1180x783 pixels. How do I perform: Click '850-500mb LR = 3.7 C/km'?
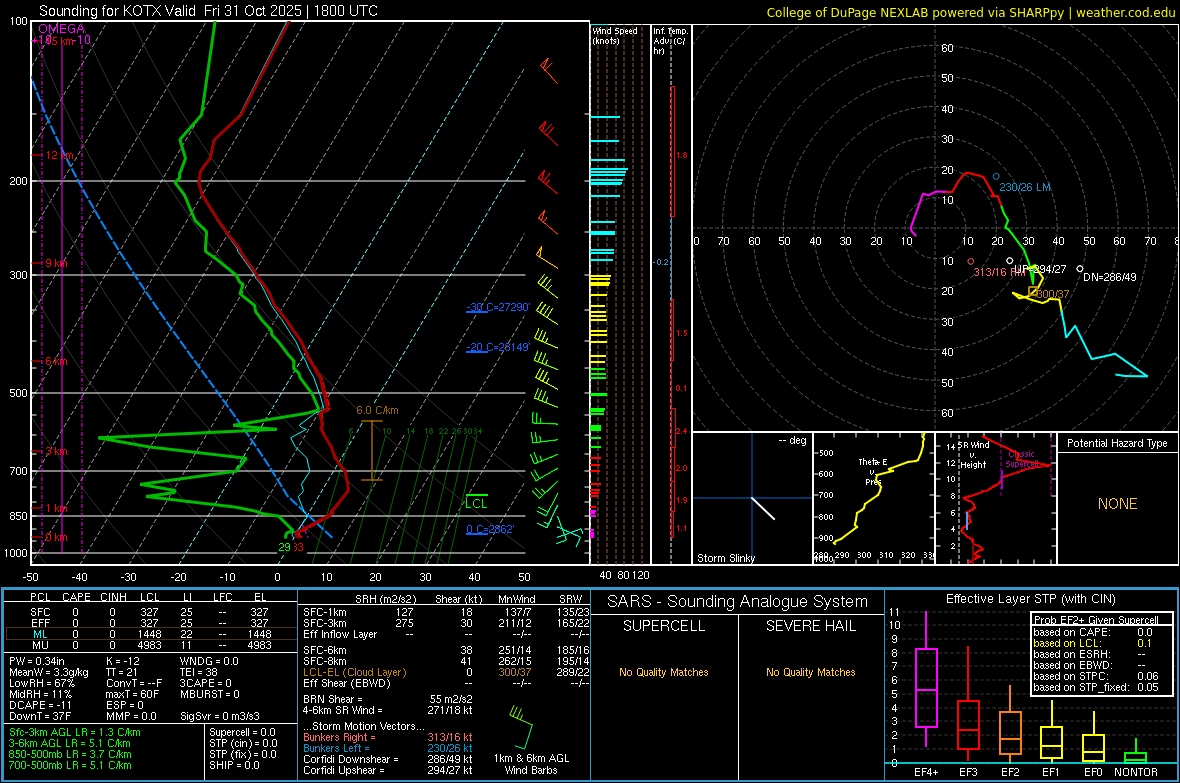click(x=70, y=754)
